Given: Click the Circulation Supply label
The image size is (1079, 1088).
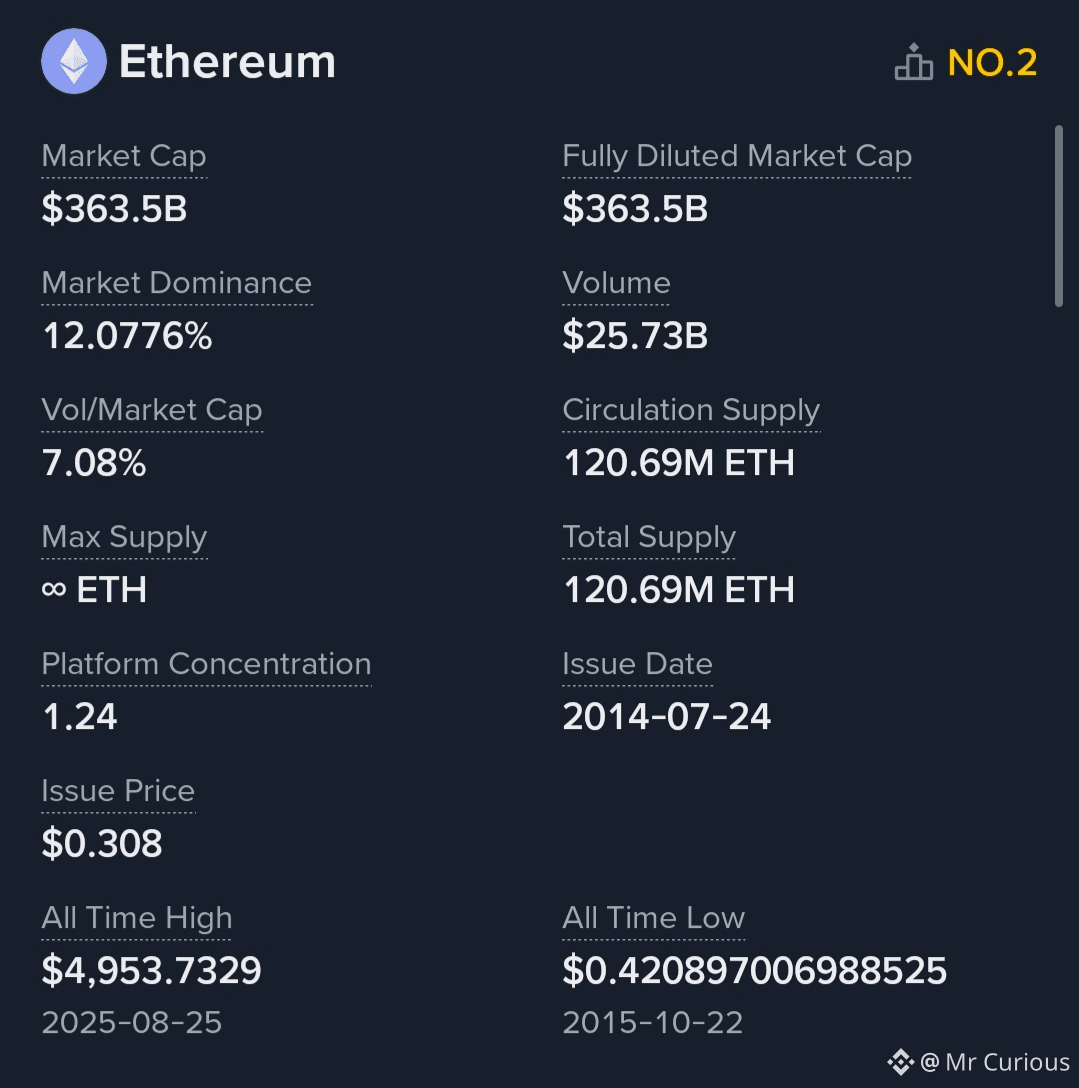Looking at the screenshot, I should pos(691,410).
